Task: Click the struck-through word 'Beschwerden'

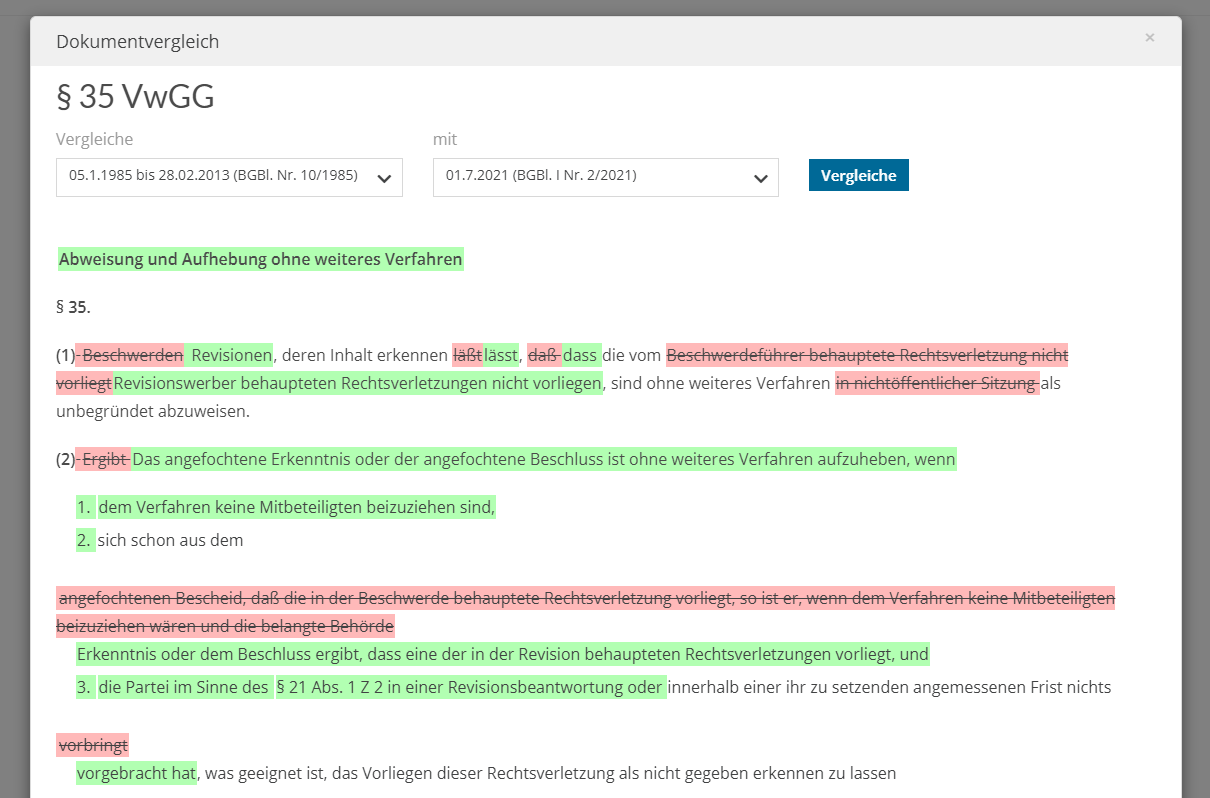Action: (133, 355)
